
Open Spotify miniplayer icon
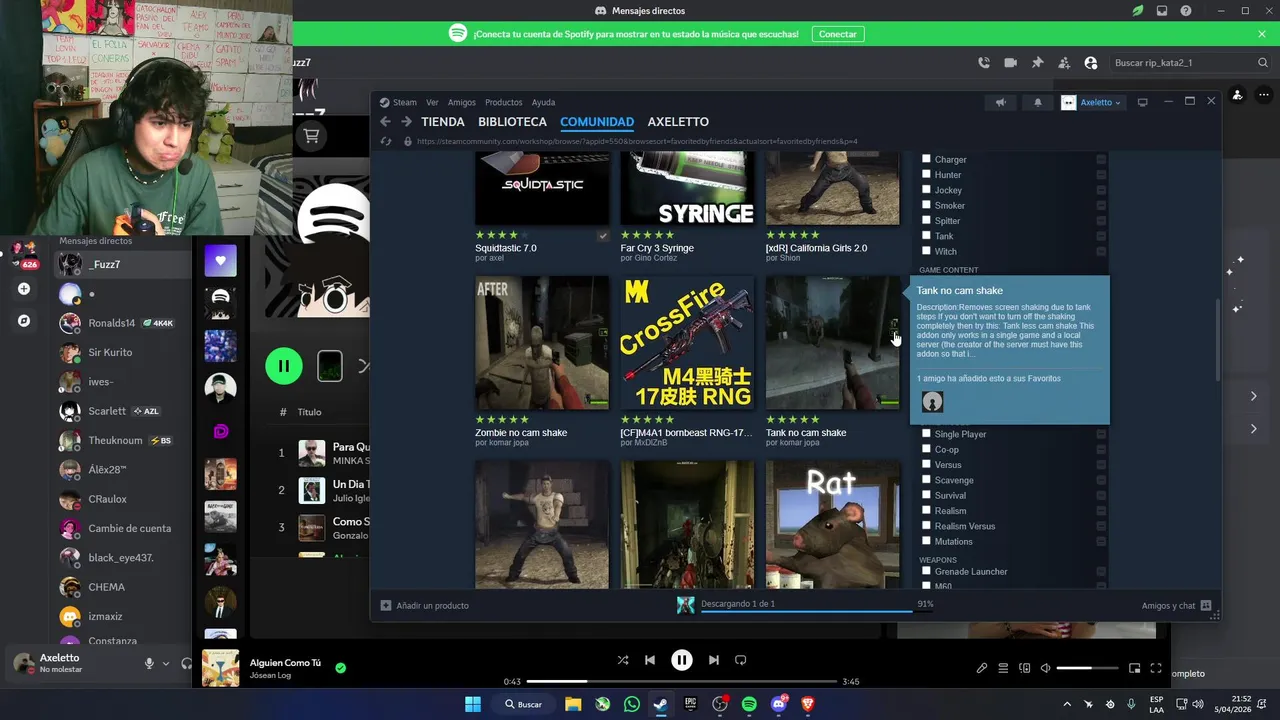(x=1135, y=668)
